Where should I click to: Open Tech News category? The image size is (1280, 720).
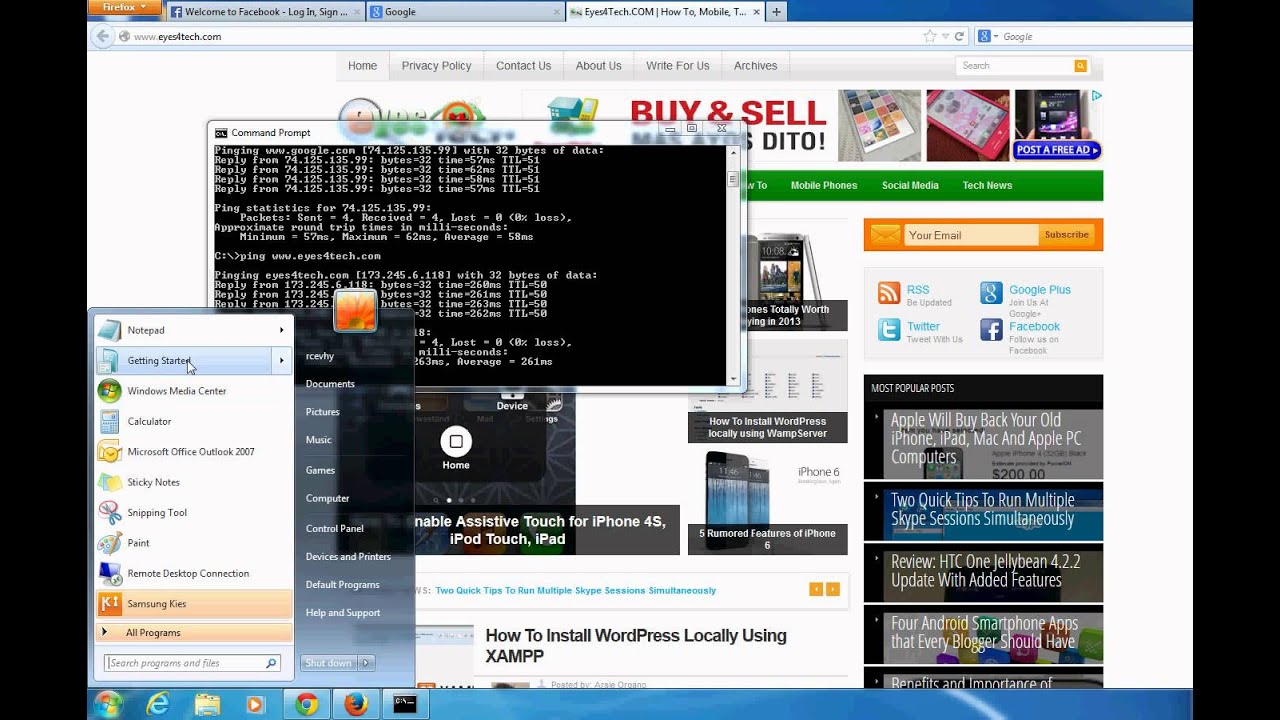click(987, 185)
